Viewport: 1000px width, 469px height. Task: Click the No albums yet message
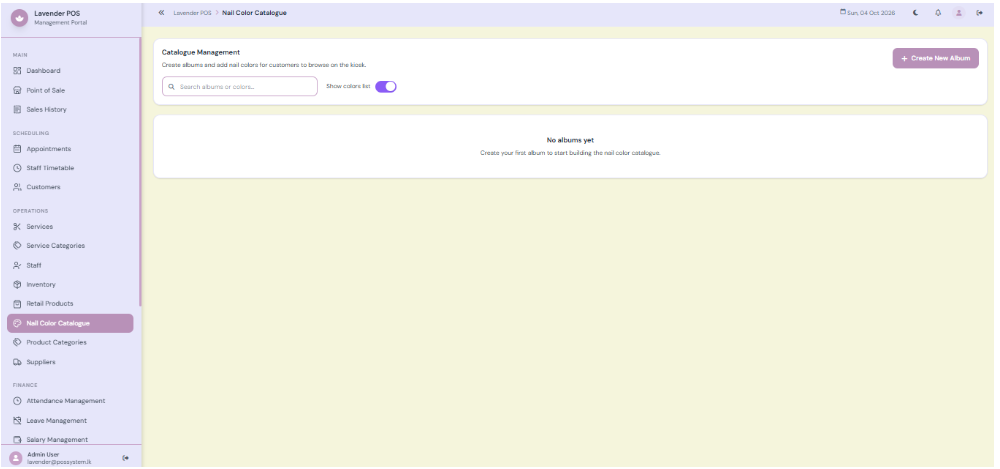(570, 140)
